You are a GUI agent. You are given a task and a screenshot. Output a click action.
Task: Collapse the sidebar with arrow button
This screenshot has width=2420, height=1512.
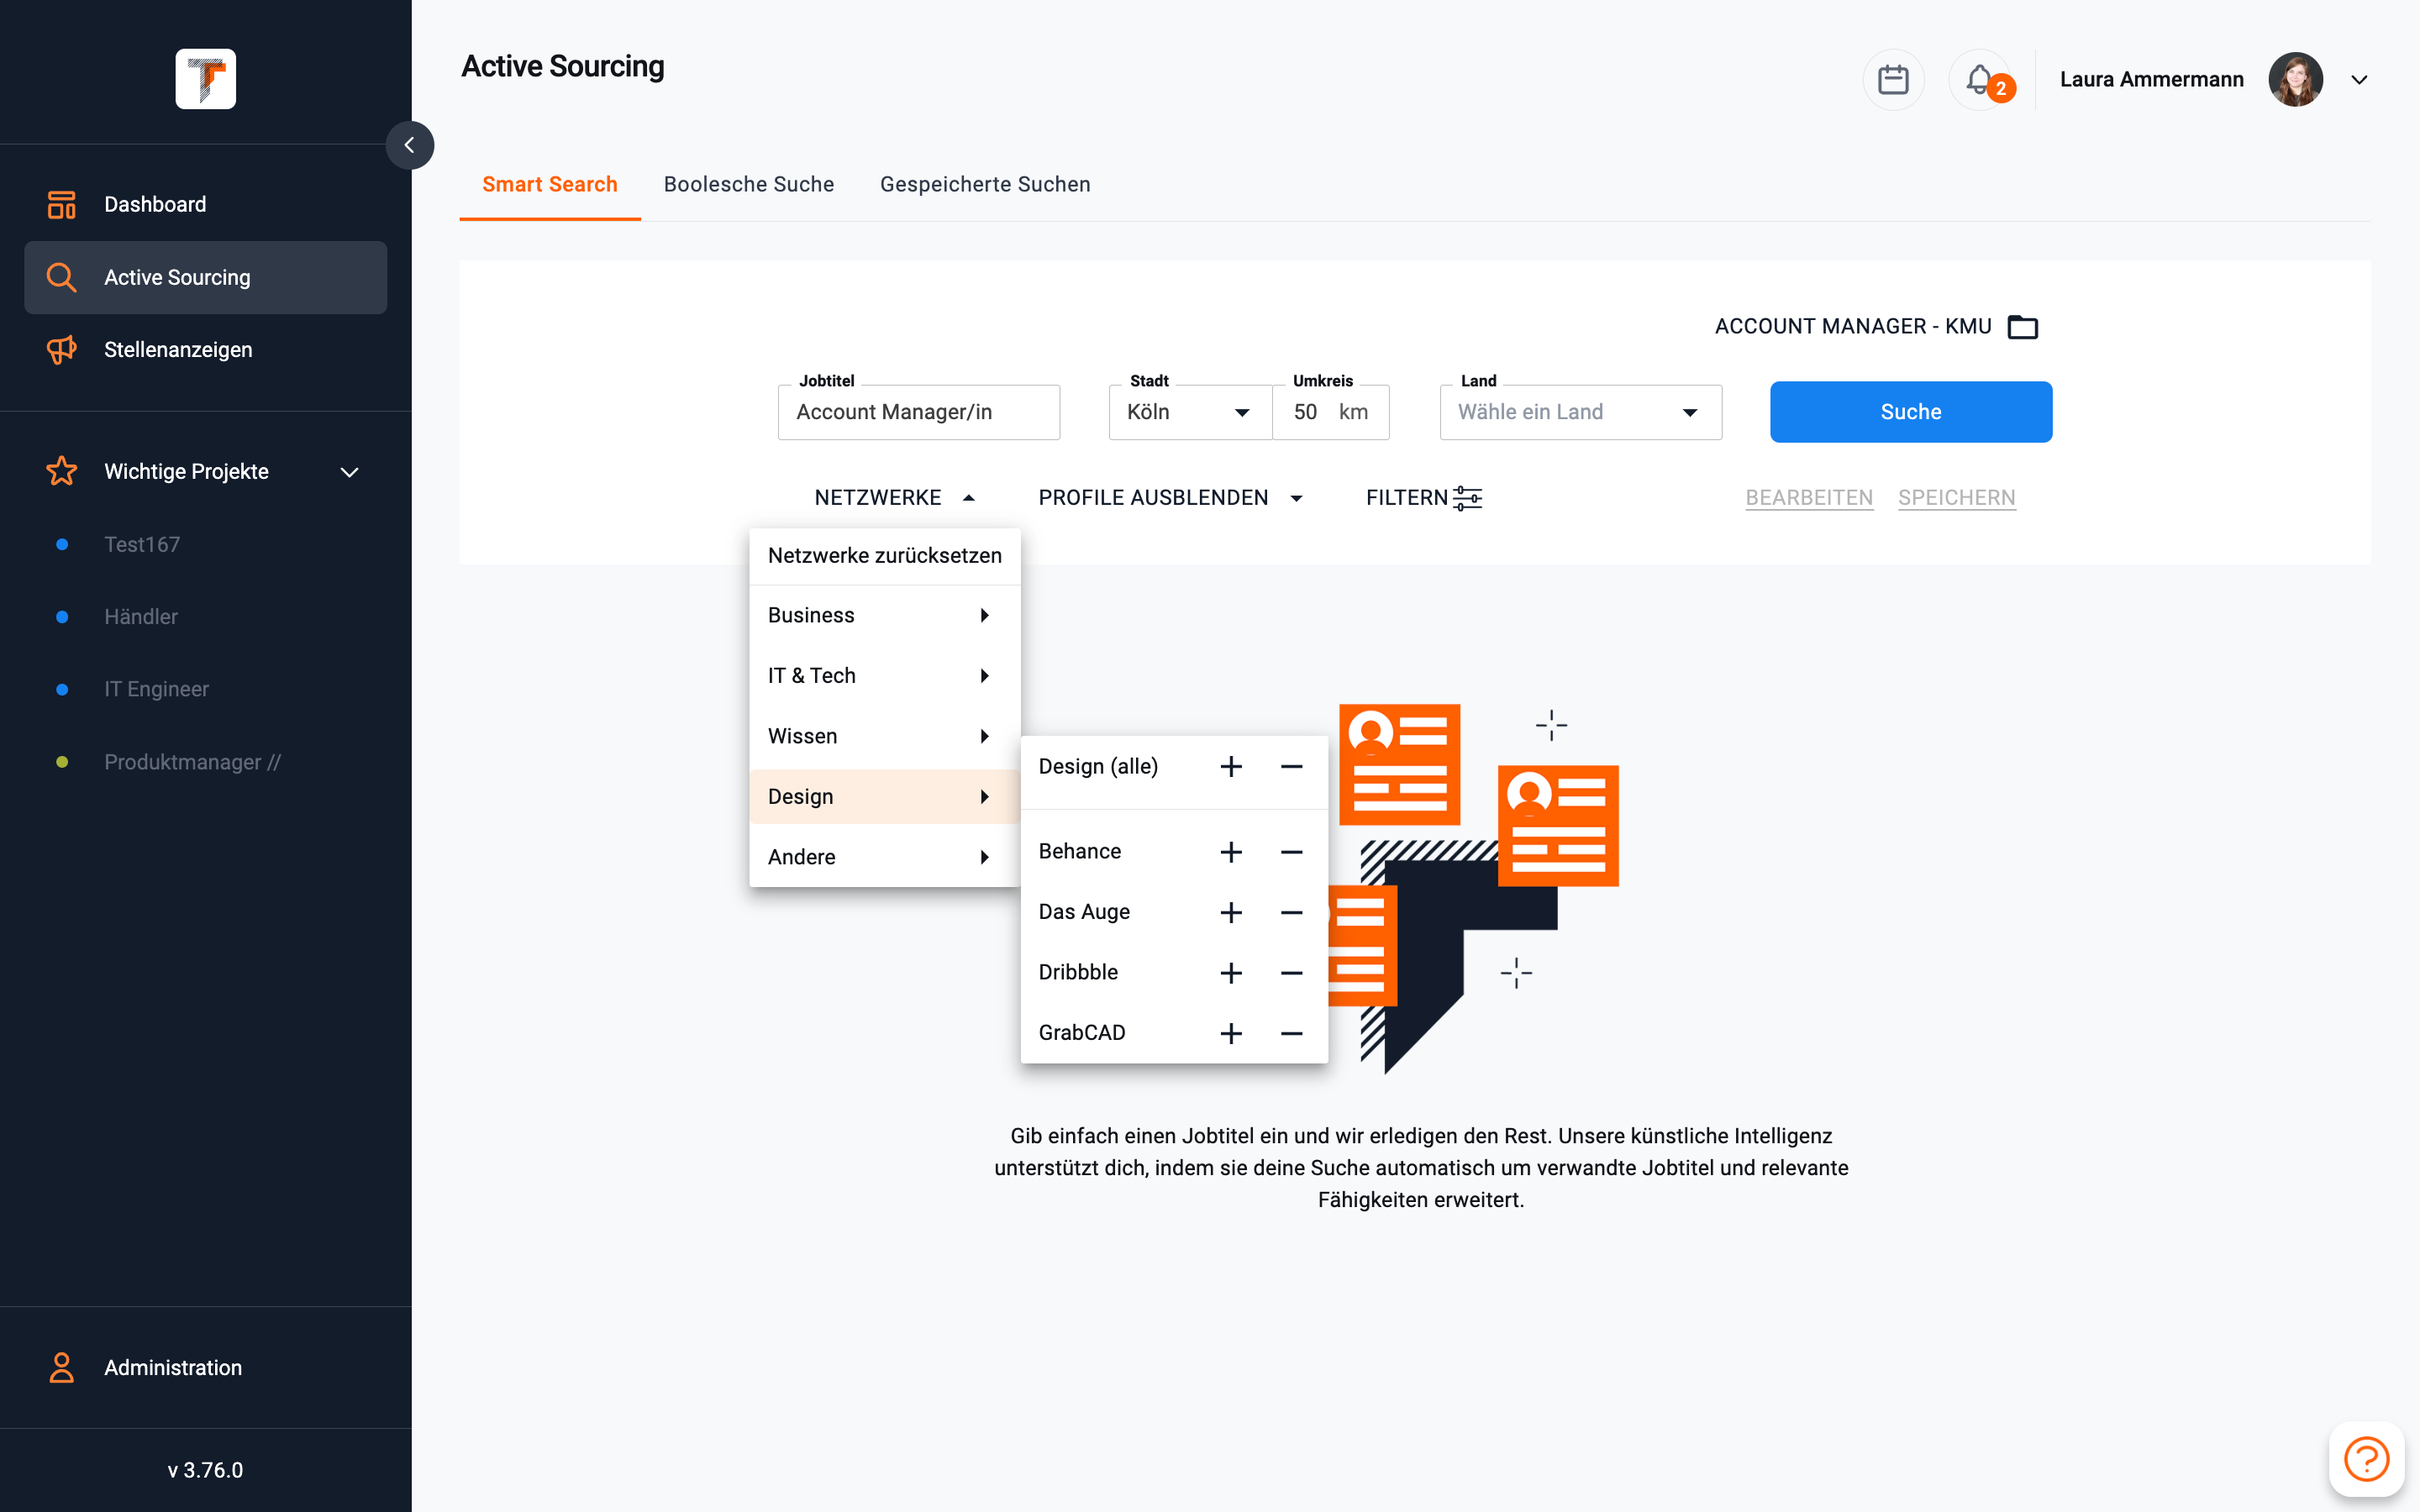tap(410, 146)
